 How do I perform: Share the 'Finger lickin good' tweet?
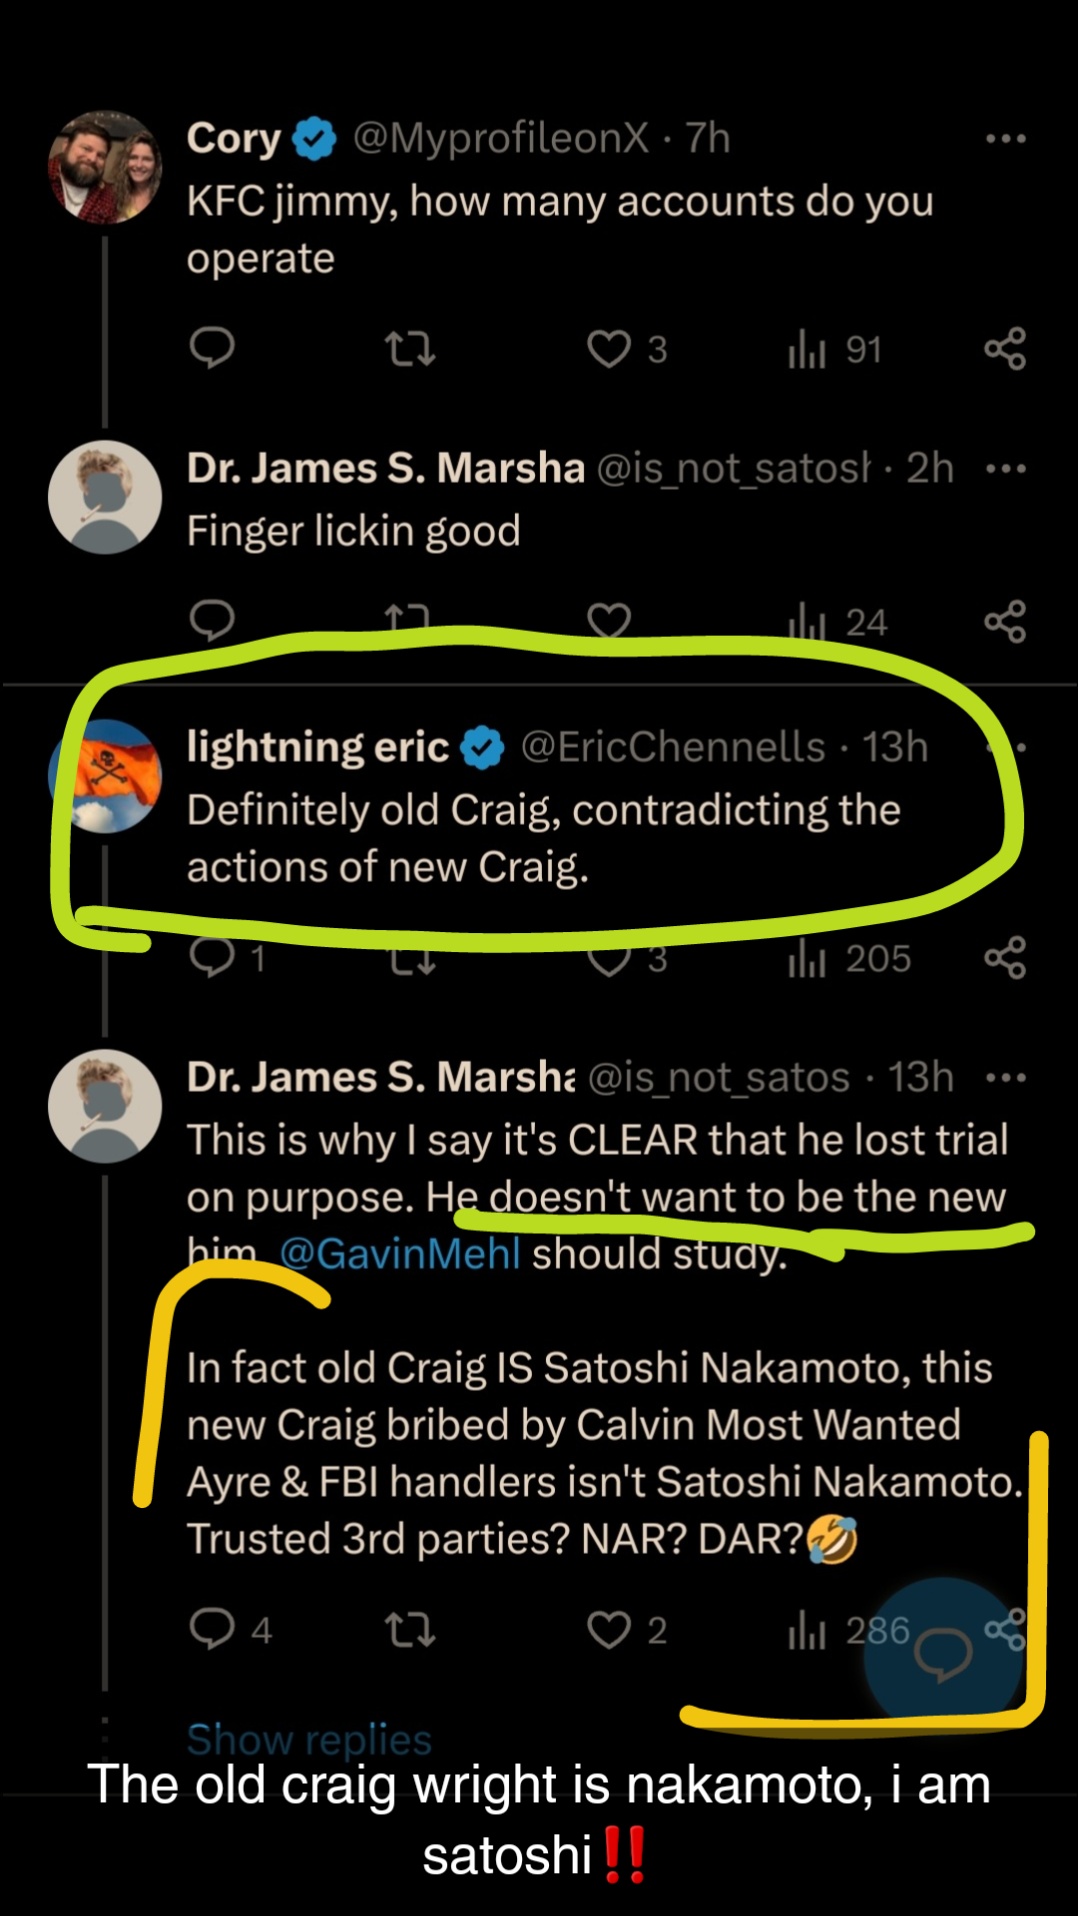tap(1005, 621)
